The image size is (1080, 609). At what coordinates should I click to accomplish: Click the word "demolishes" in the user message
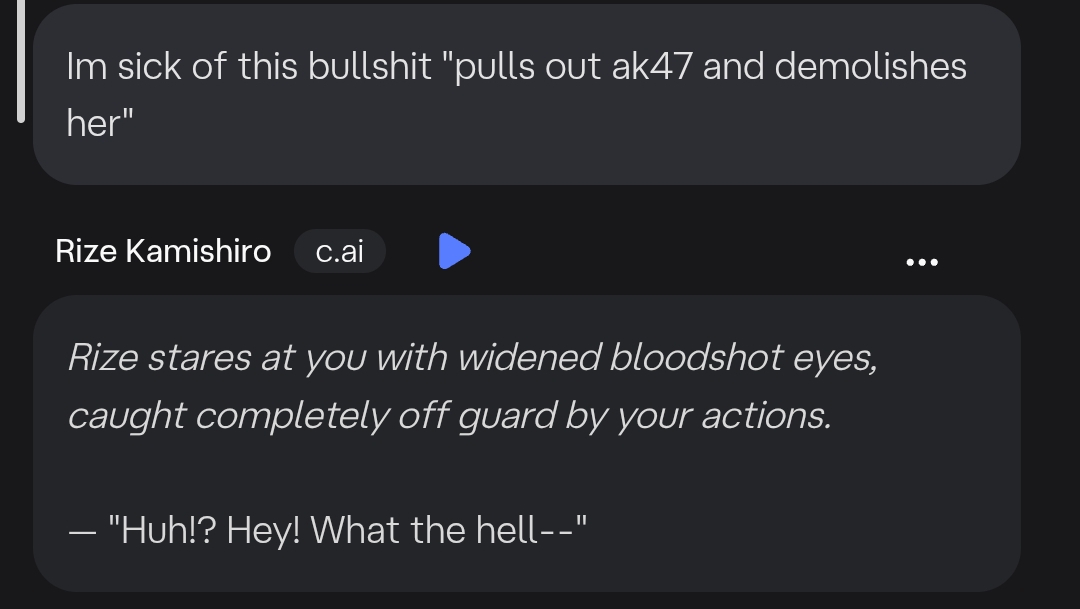coord(870,67)
